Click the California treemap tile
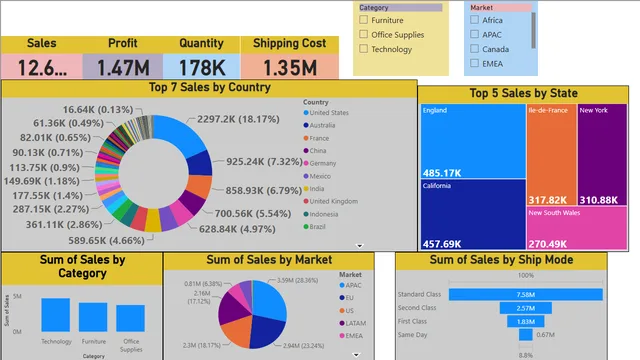This screenshot has width=640, height=360. [473, 214]
